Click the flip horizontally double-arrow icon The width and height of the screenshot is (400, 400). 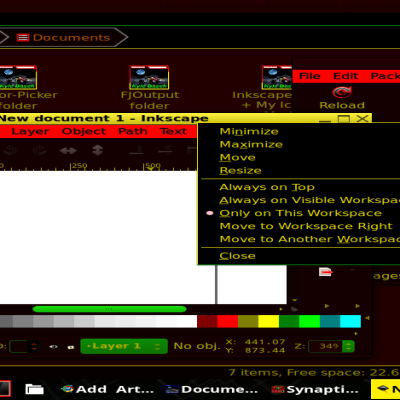tap(68, 151)
